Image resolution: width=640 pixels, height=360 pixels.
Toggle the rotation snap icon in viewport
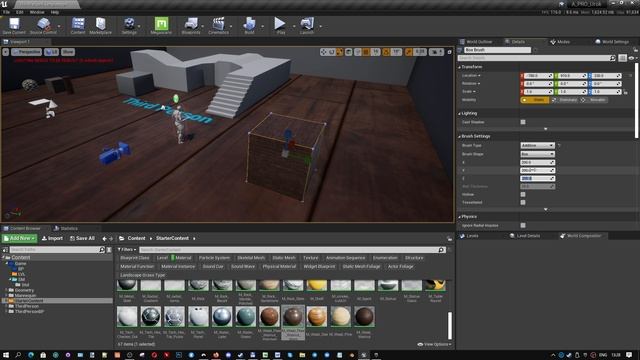pyautogui.click(x=386, y=52)
